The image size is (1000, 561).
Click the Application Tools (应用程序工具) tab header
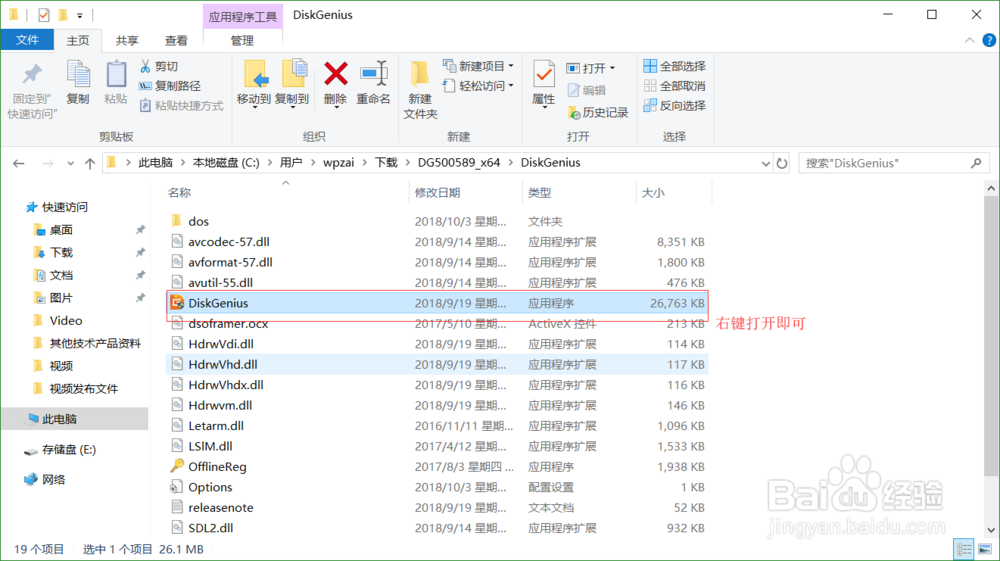click(242, 17)
